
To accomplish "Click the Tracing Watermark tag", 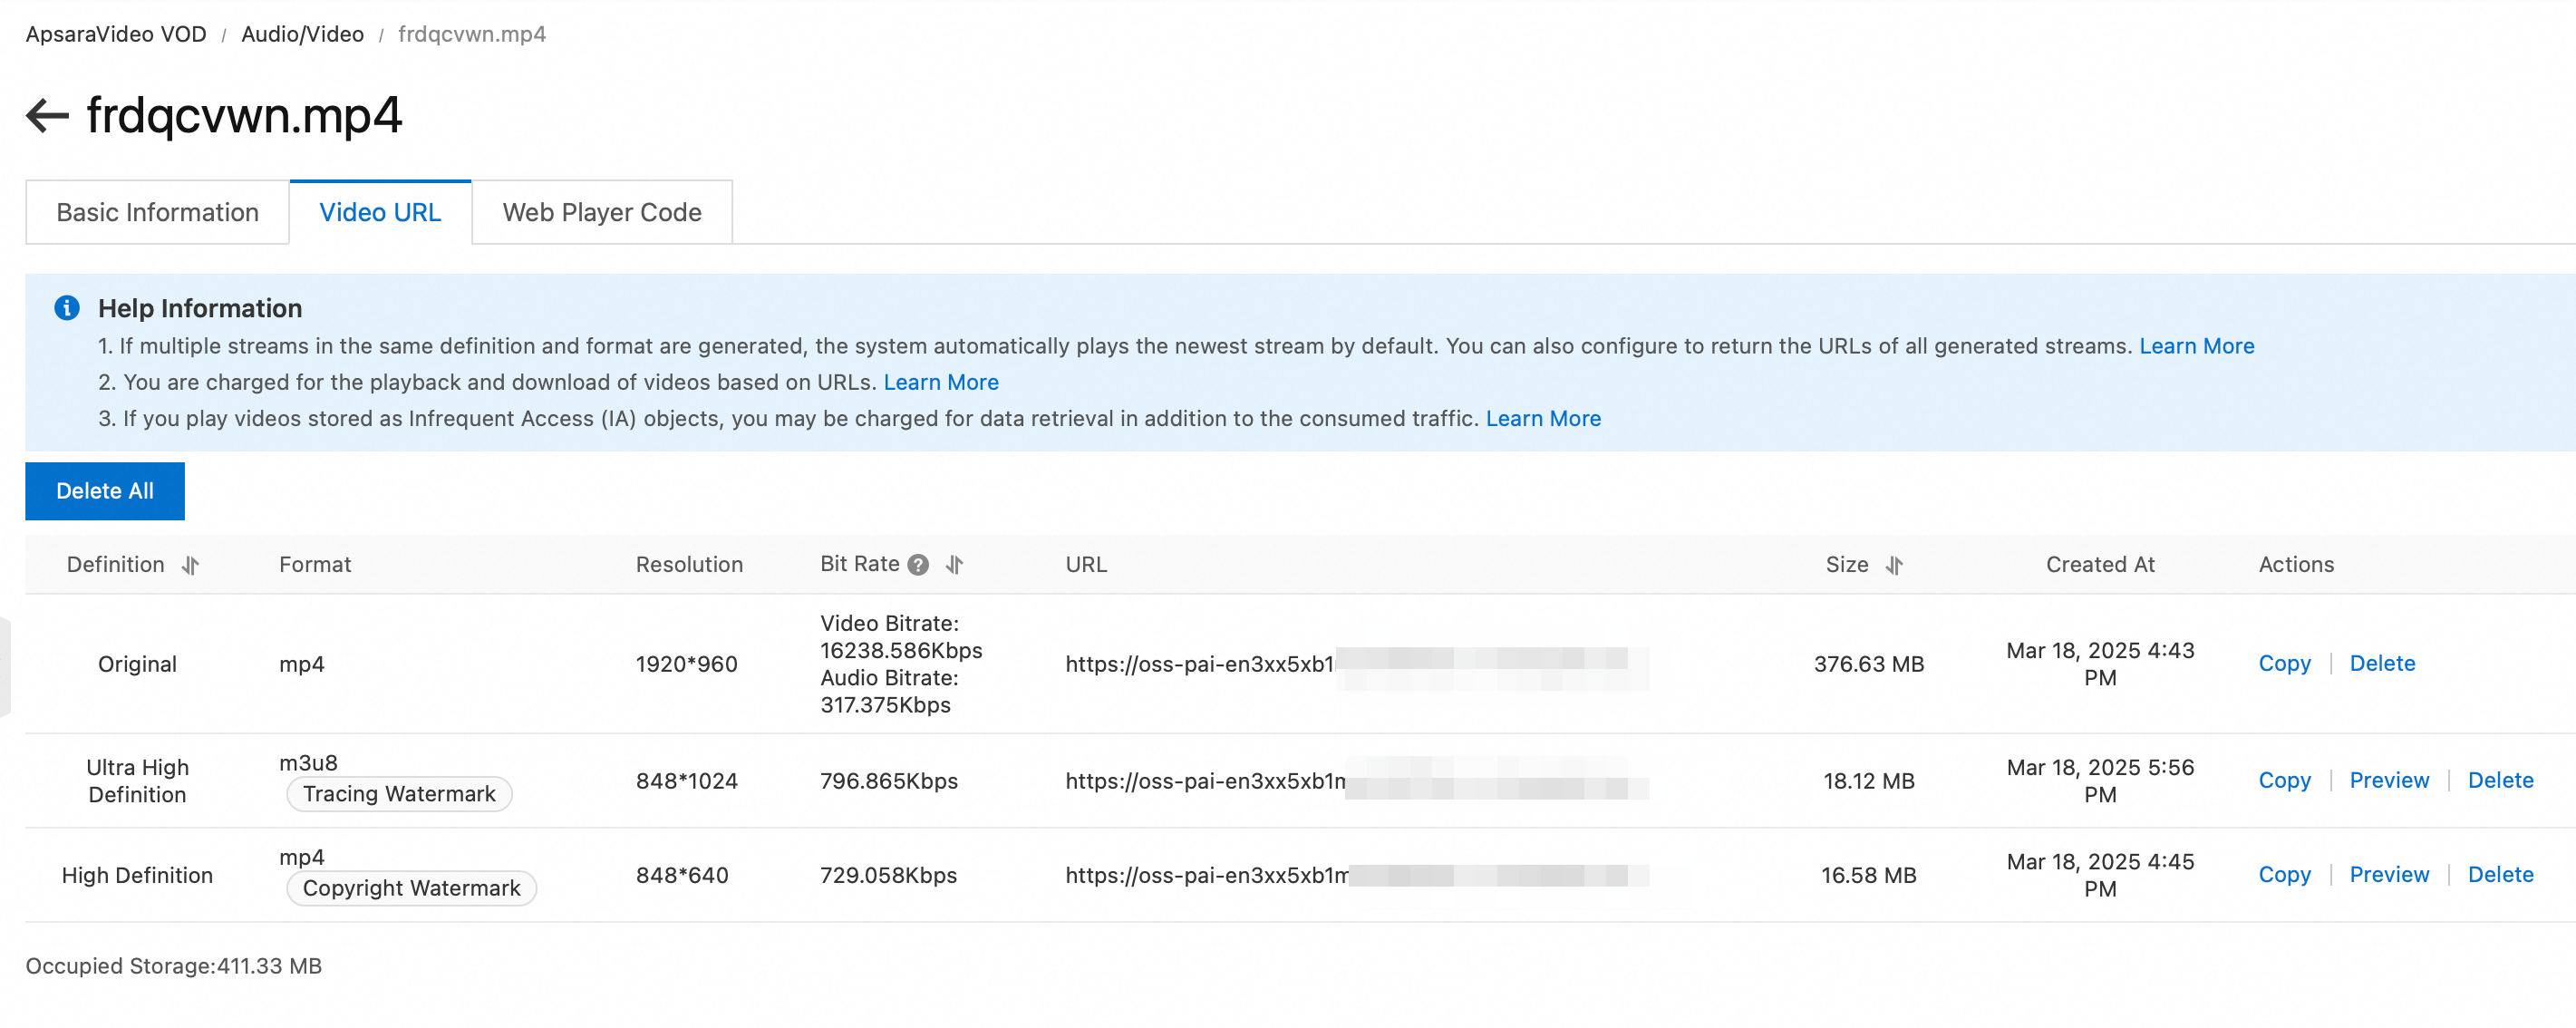I will [x=399, y=794].
